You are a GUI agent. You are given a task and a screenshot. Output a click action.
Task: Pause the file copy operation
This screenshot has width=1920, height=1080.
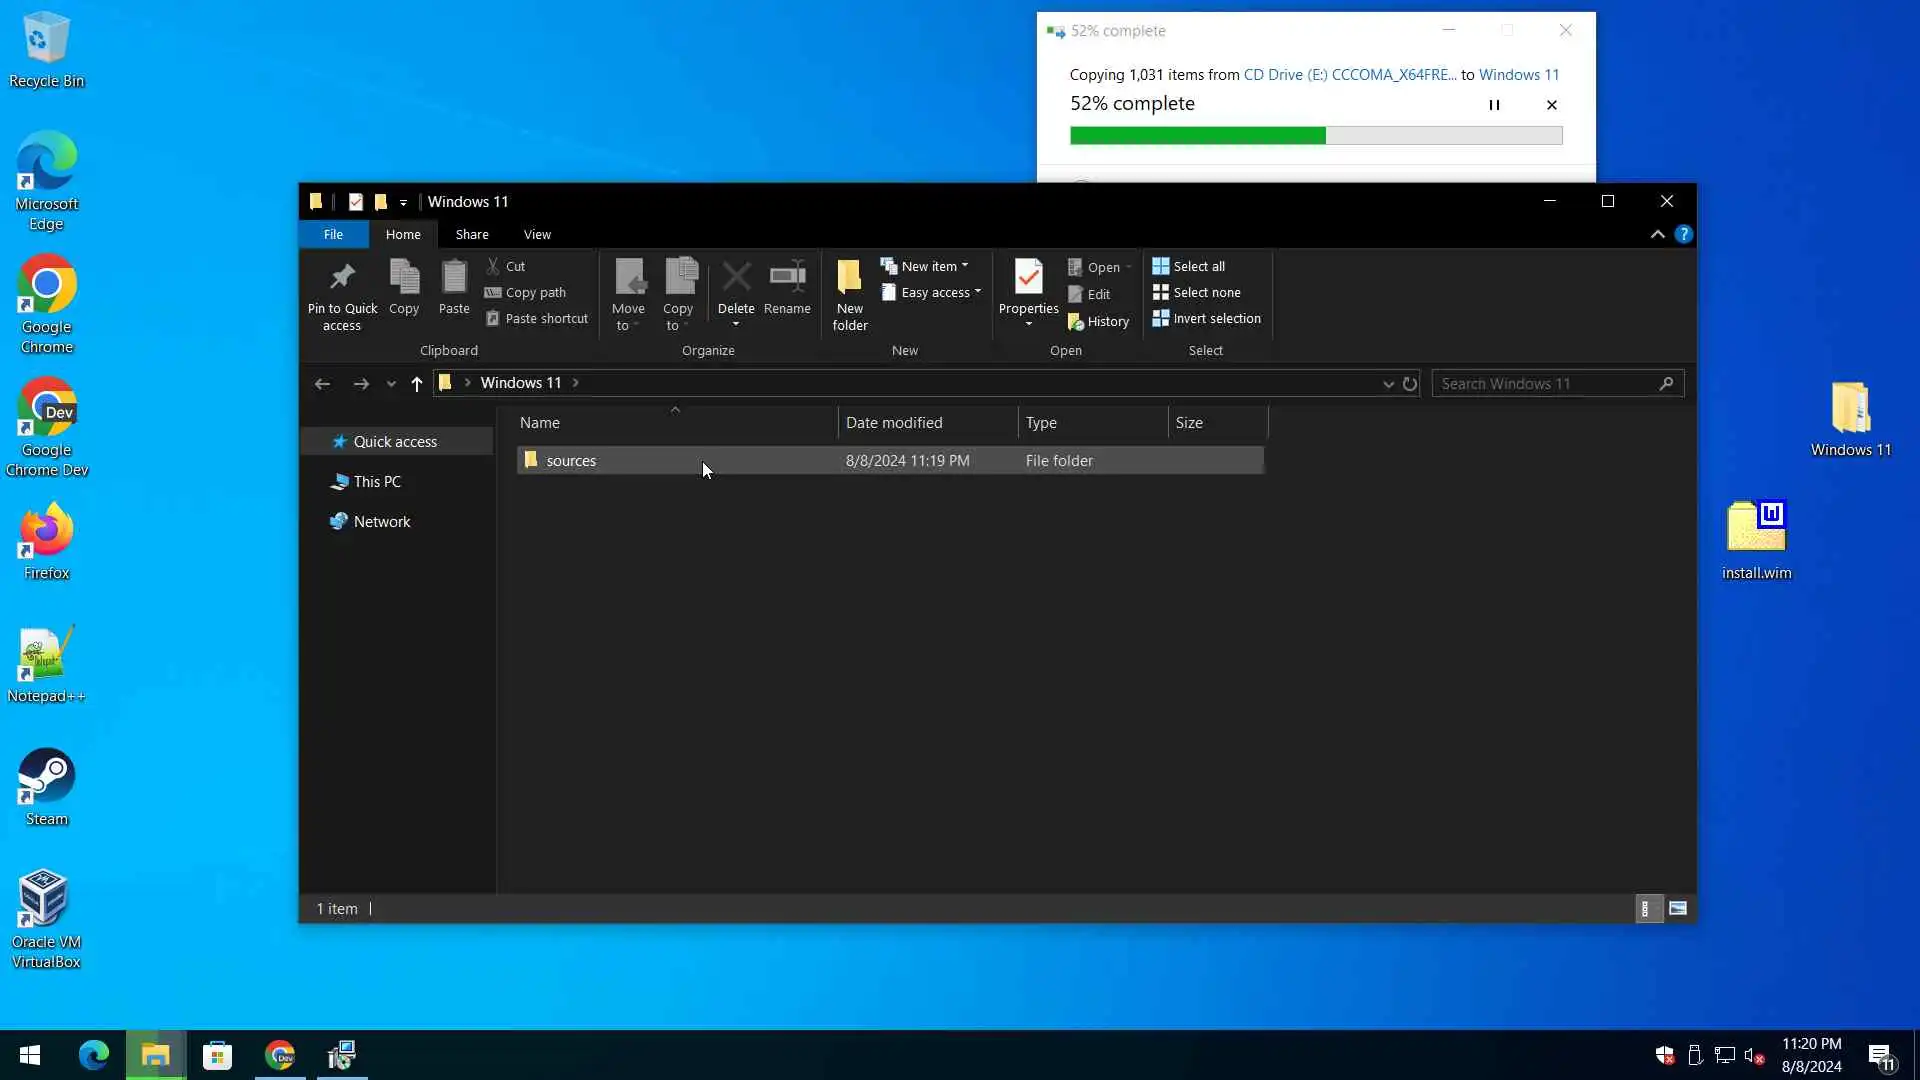click(1494, 104)
